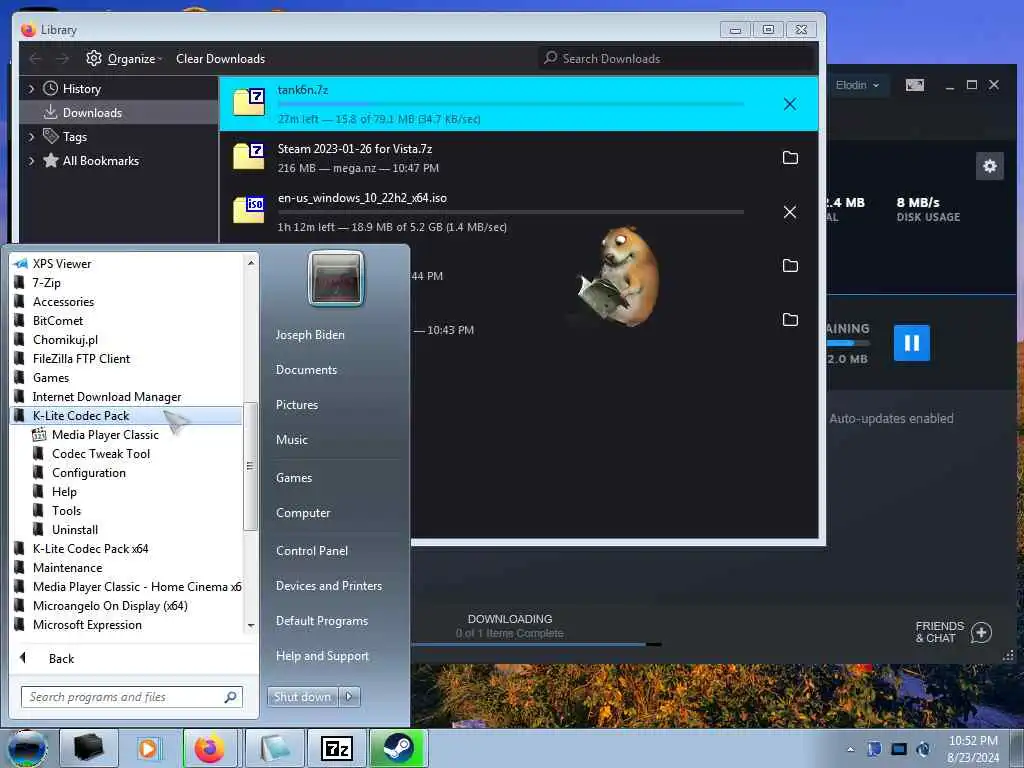
Task: Open 7-Zip from the taskbar
Action: click(337, 748)
